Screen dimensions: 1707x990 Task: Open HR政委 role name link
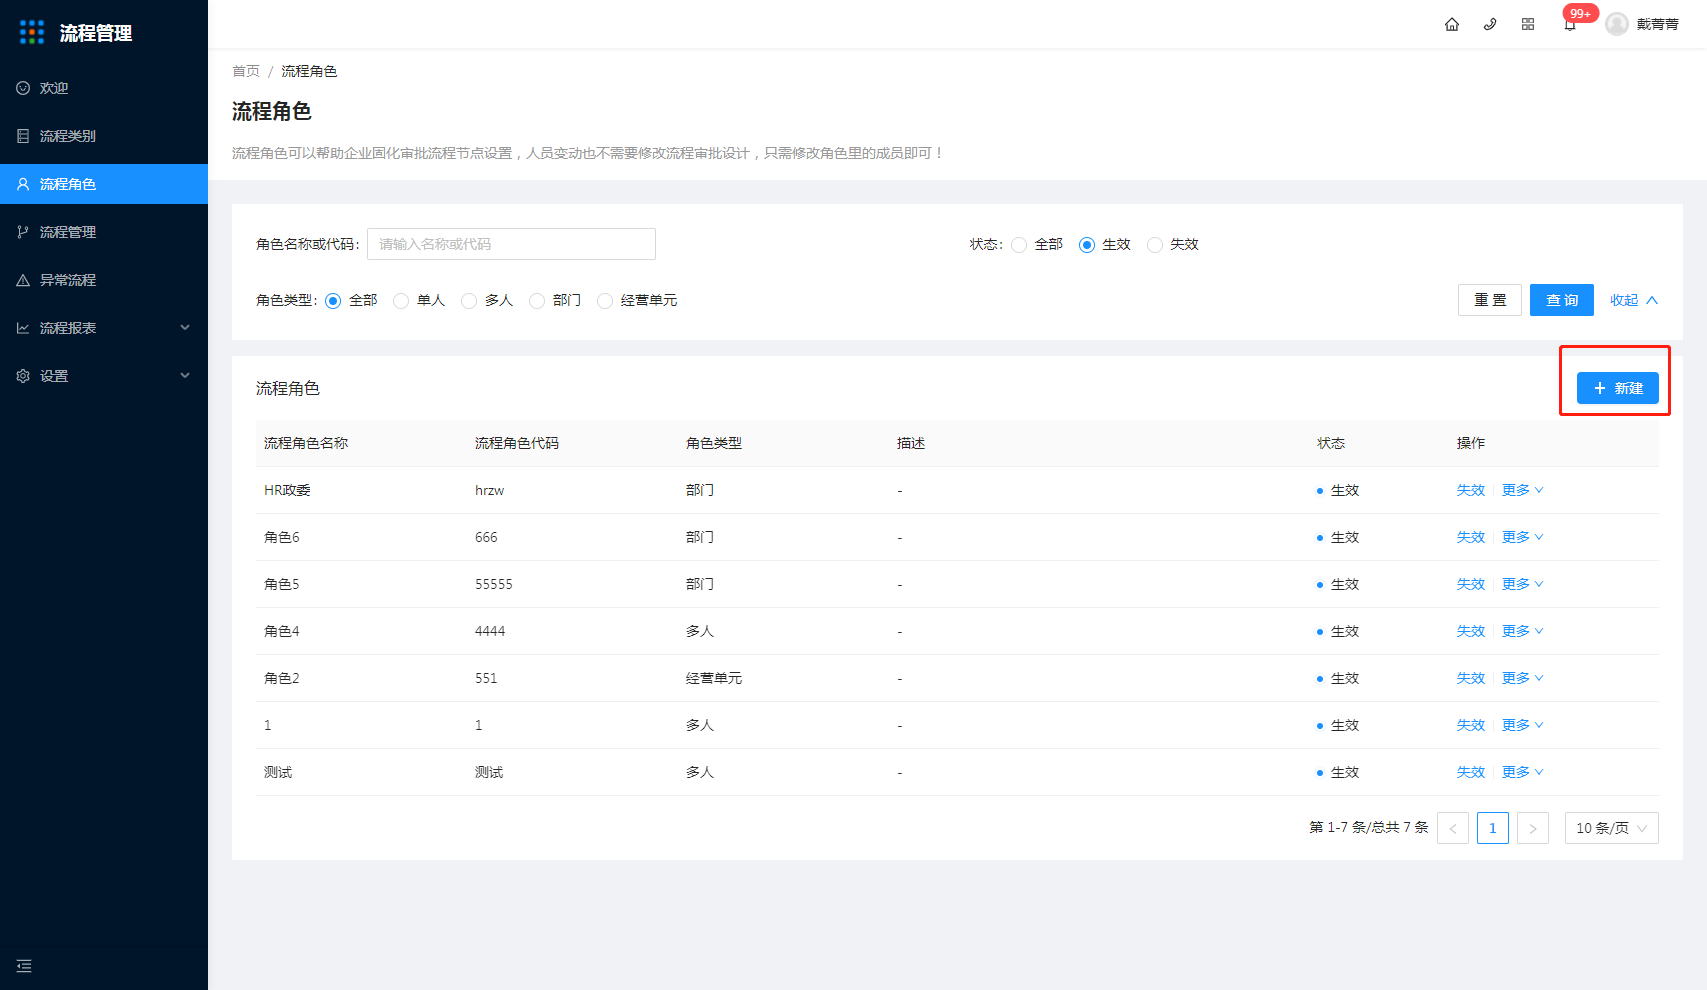pos(287,490)
